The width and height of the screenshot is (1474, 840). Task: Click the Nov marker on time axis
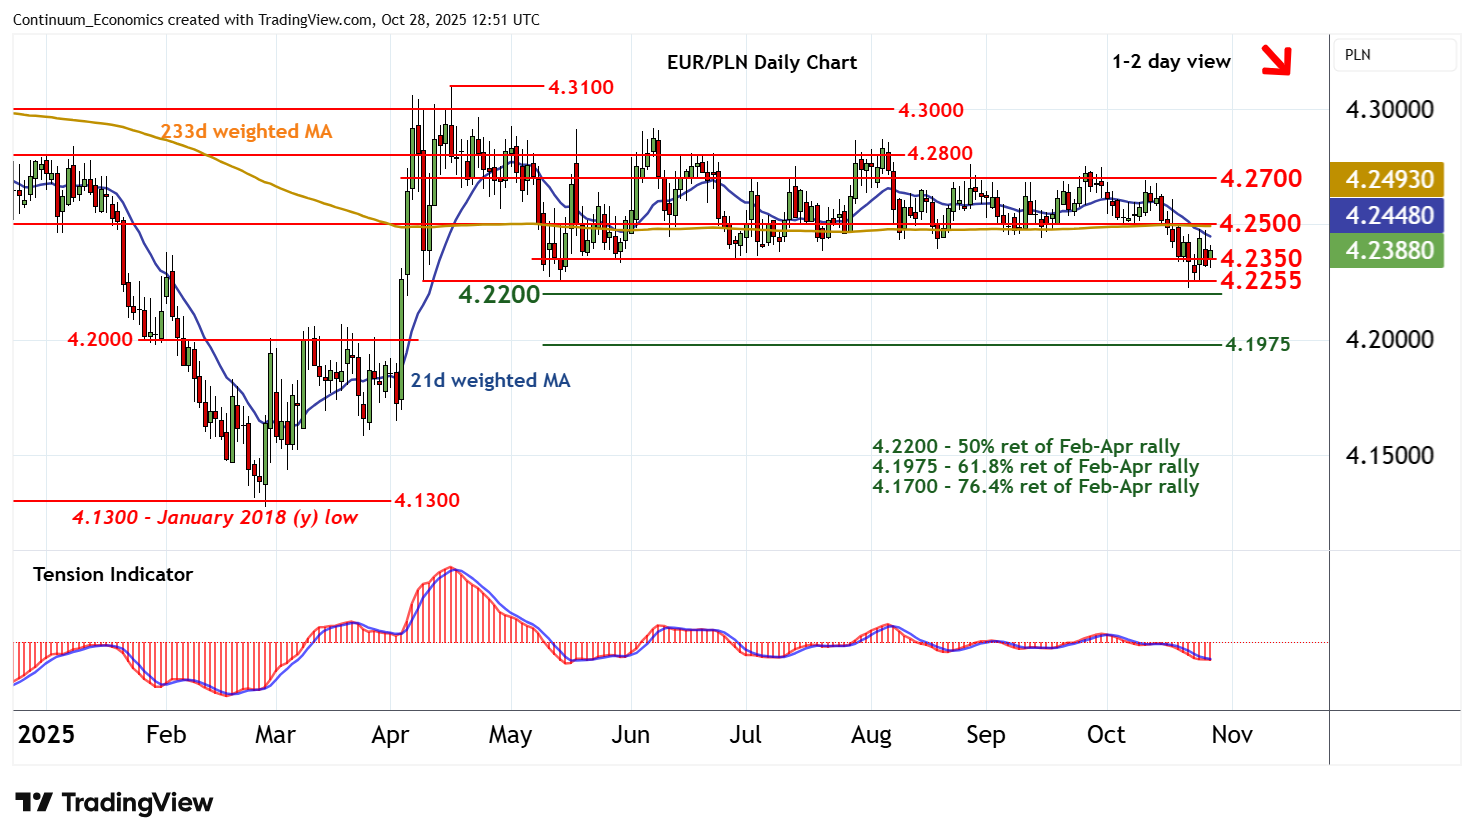1231,735
